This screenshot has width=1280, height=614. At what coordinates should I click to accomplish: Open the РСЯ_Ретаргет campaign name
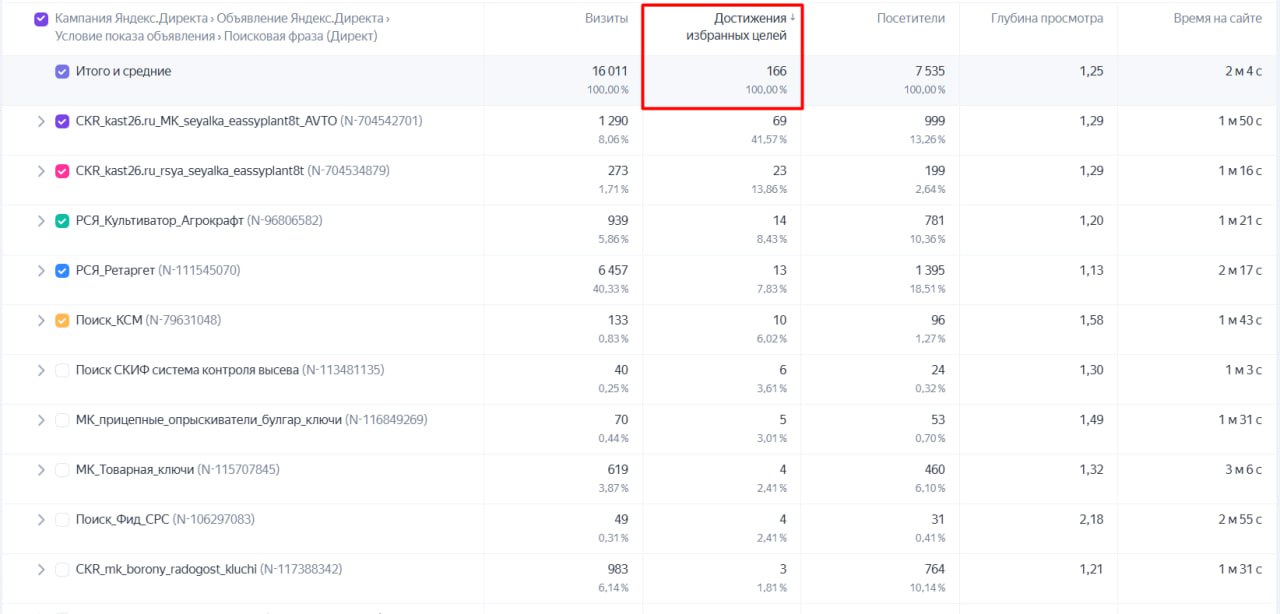[115, 271]
